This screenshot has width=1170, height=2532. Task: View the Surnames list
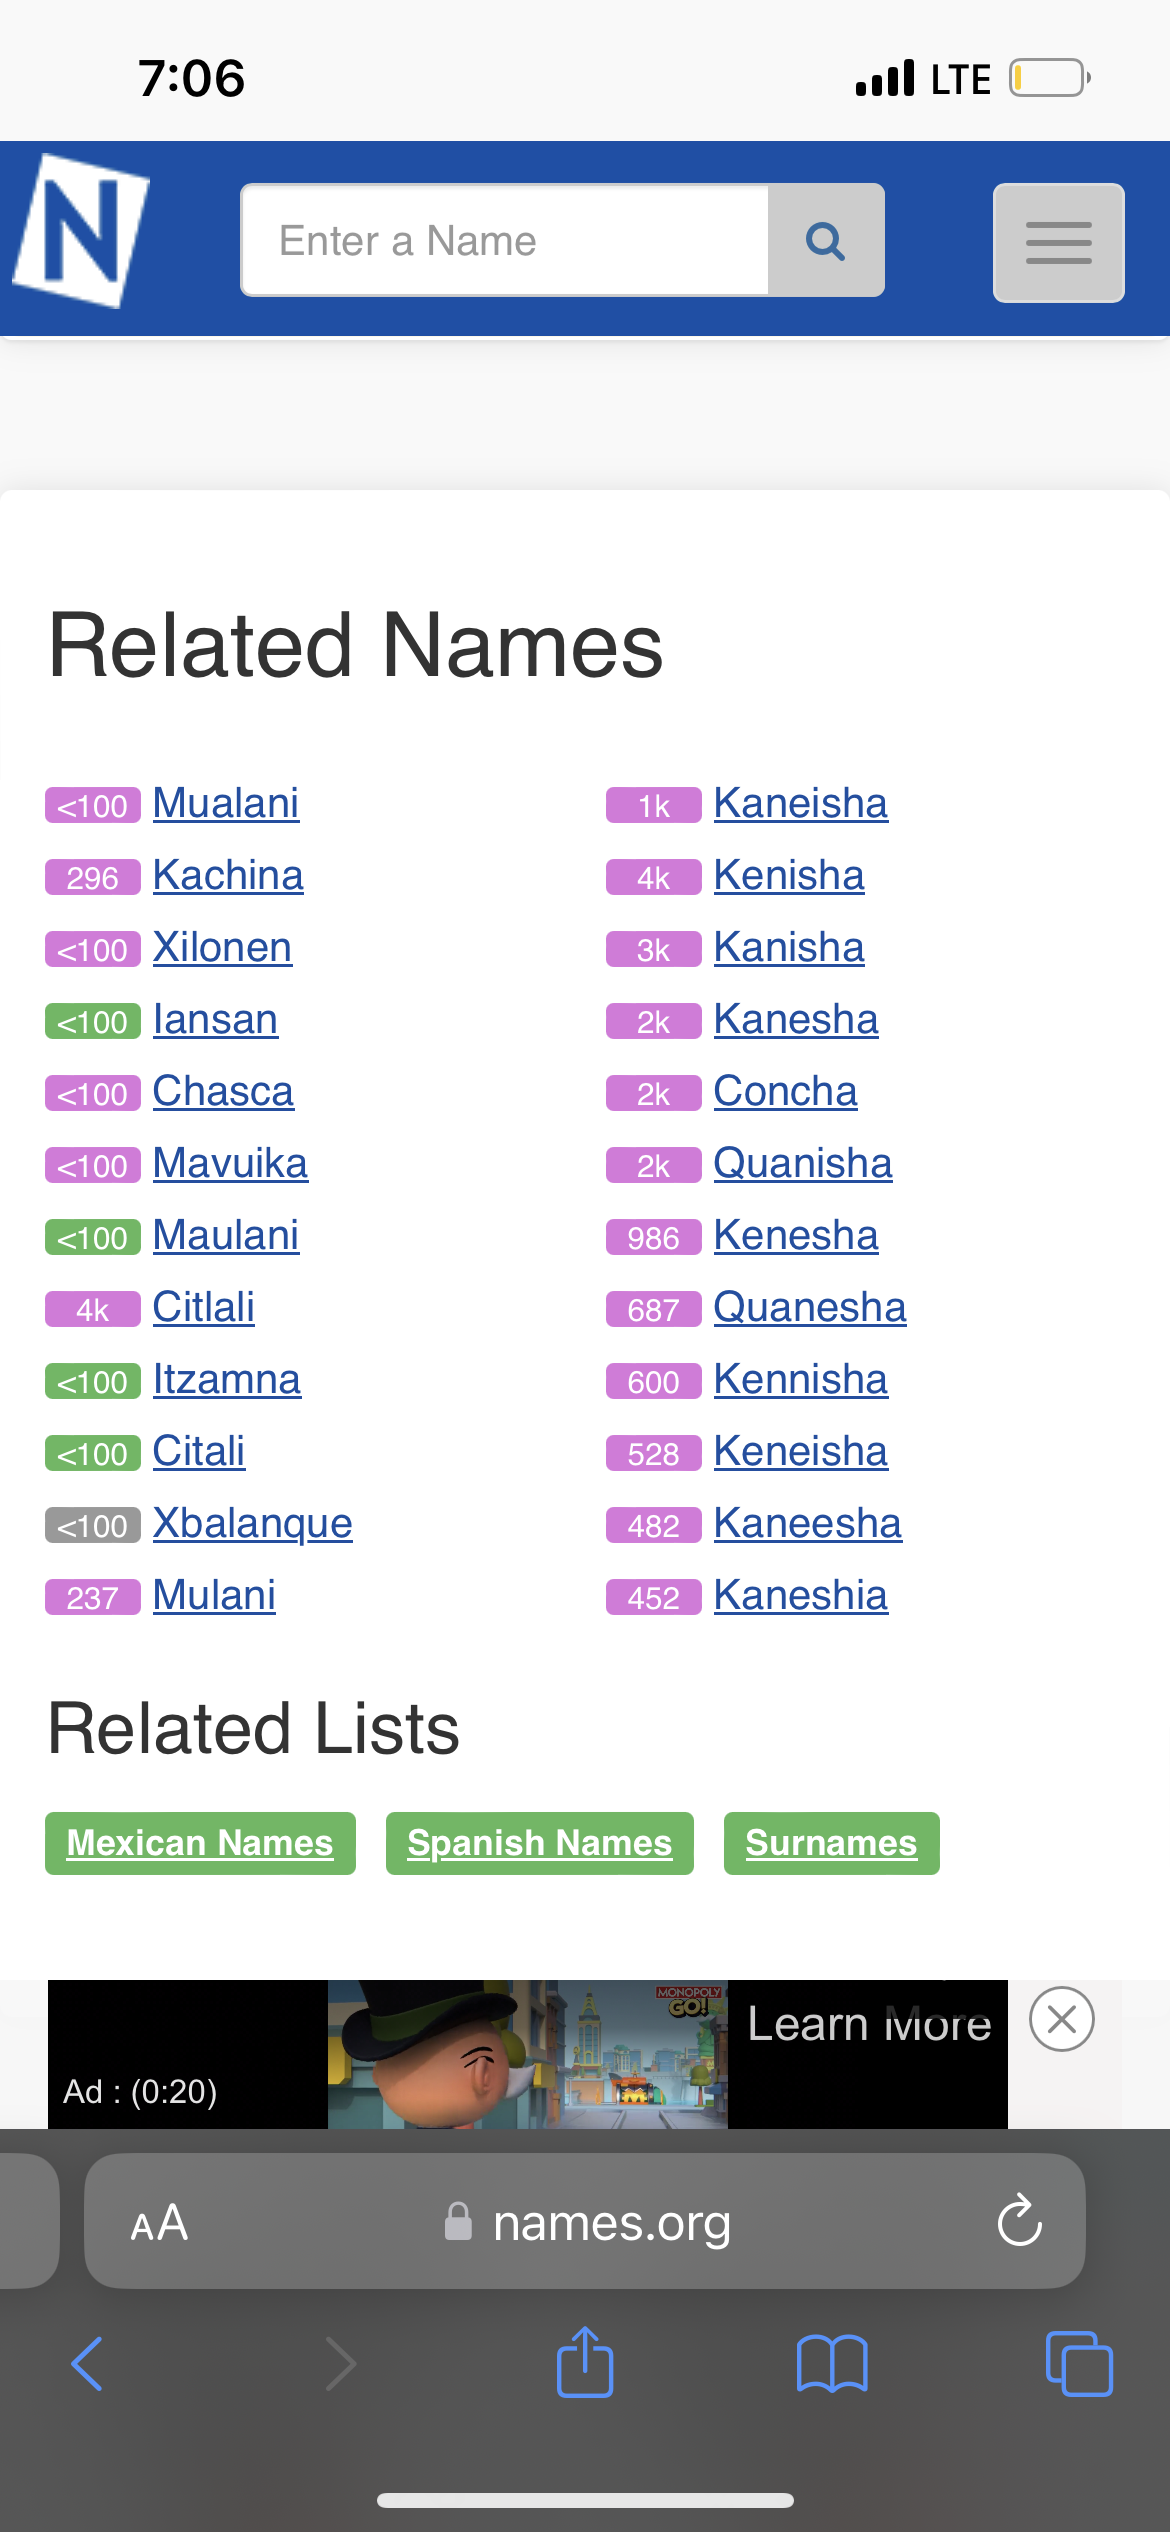(x=830, y=1842)
